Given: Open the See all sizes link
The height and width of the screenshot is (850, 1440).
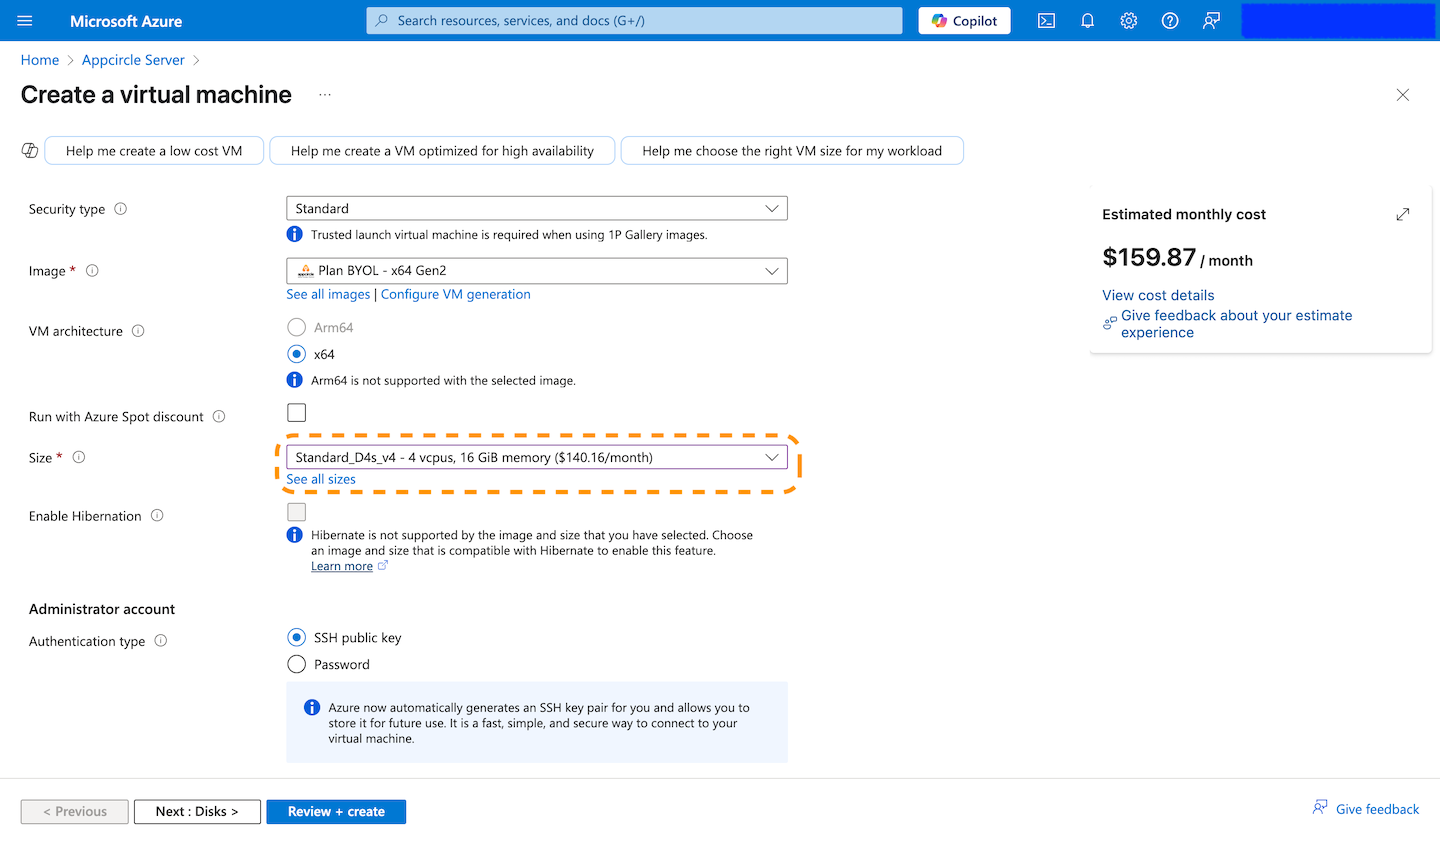Looking at the screenshot, I should click(x=321, y=479).
